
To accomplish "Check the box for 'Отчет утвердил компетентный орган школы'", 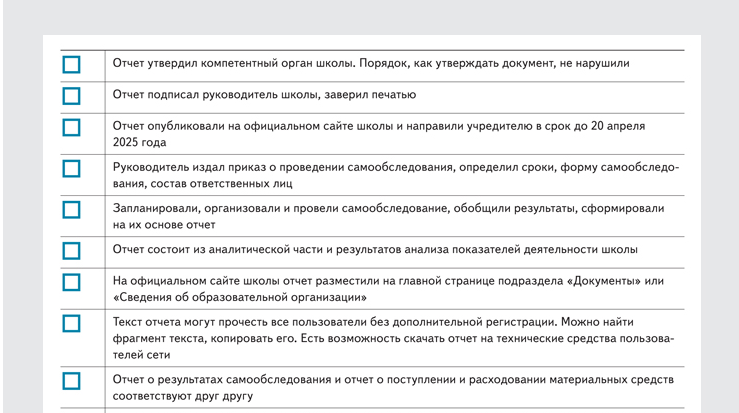I will click(71, 65).
